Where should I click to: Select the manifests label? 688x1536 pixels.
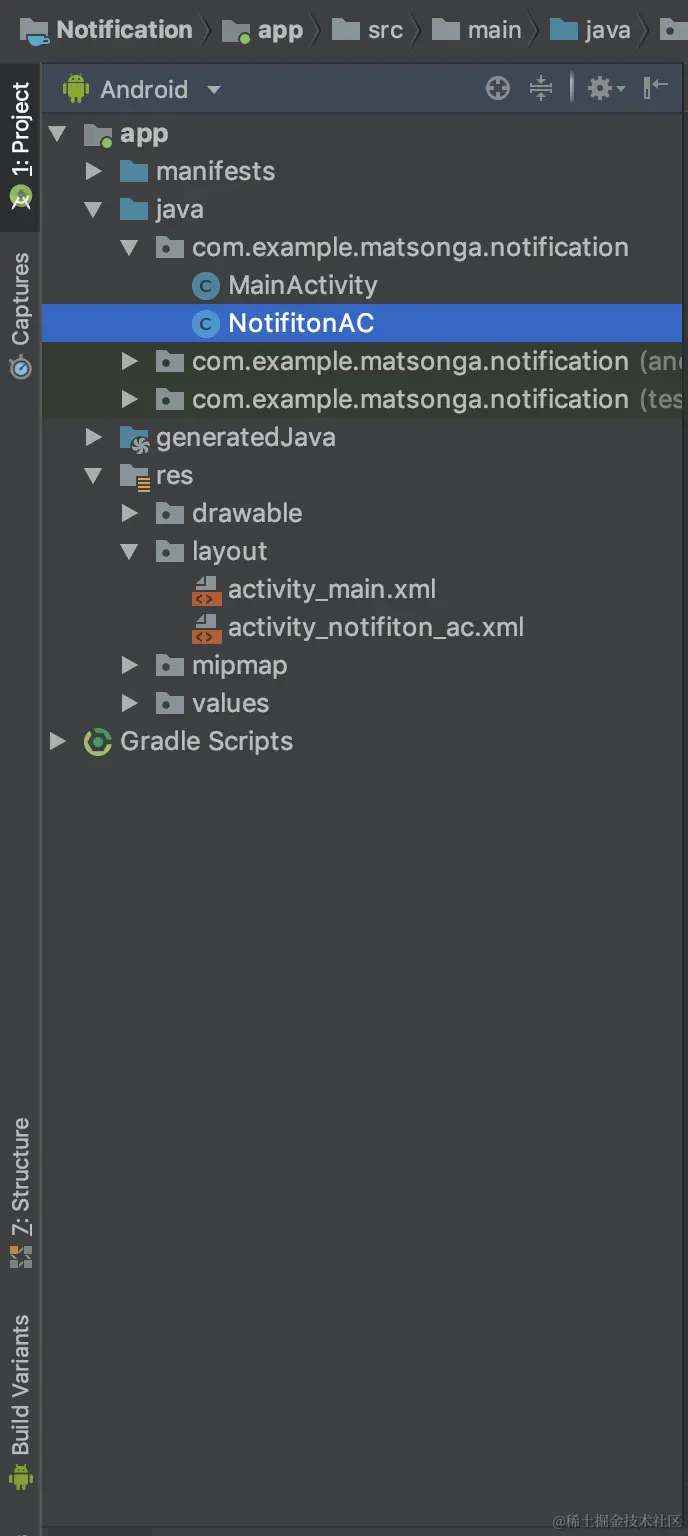click(x=215, y=171)
